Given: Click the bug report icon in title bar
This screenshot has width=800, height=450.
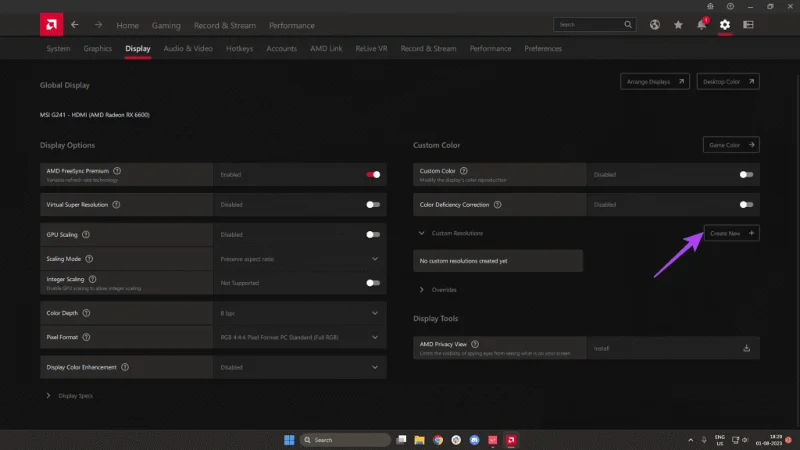Looking at the screenshot, I should [710, 6].
